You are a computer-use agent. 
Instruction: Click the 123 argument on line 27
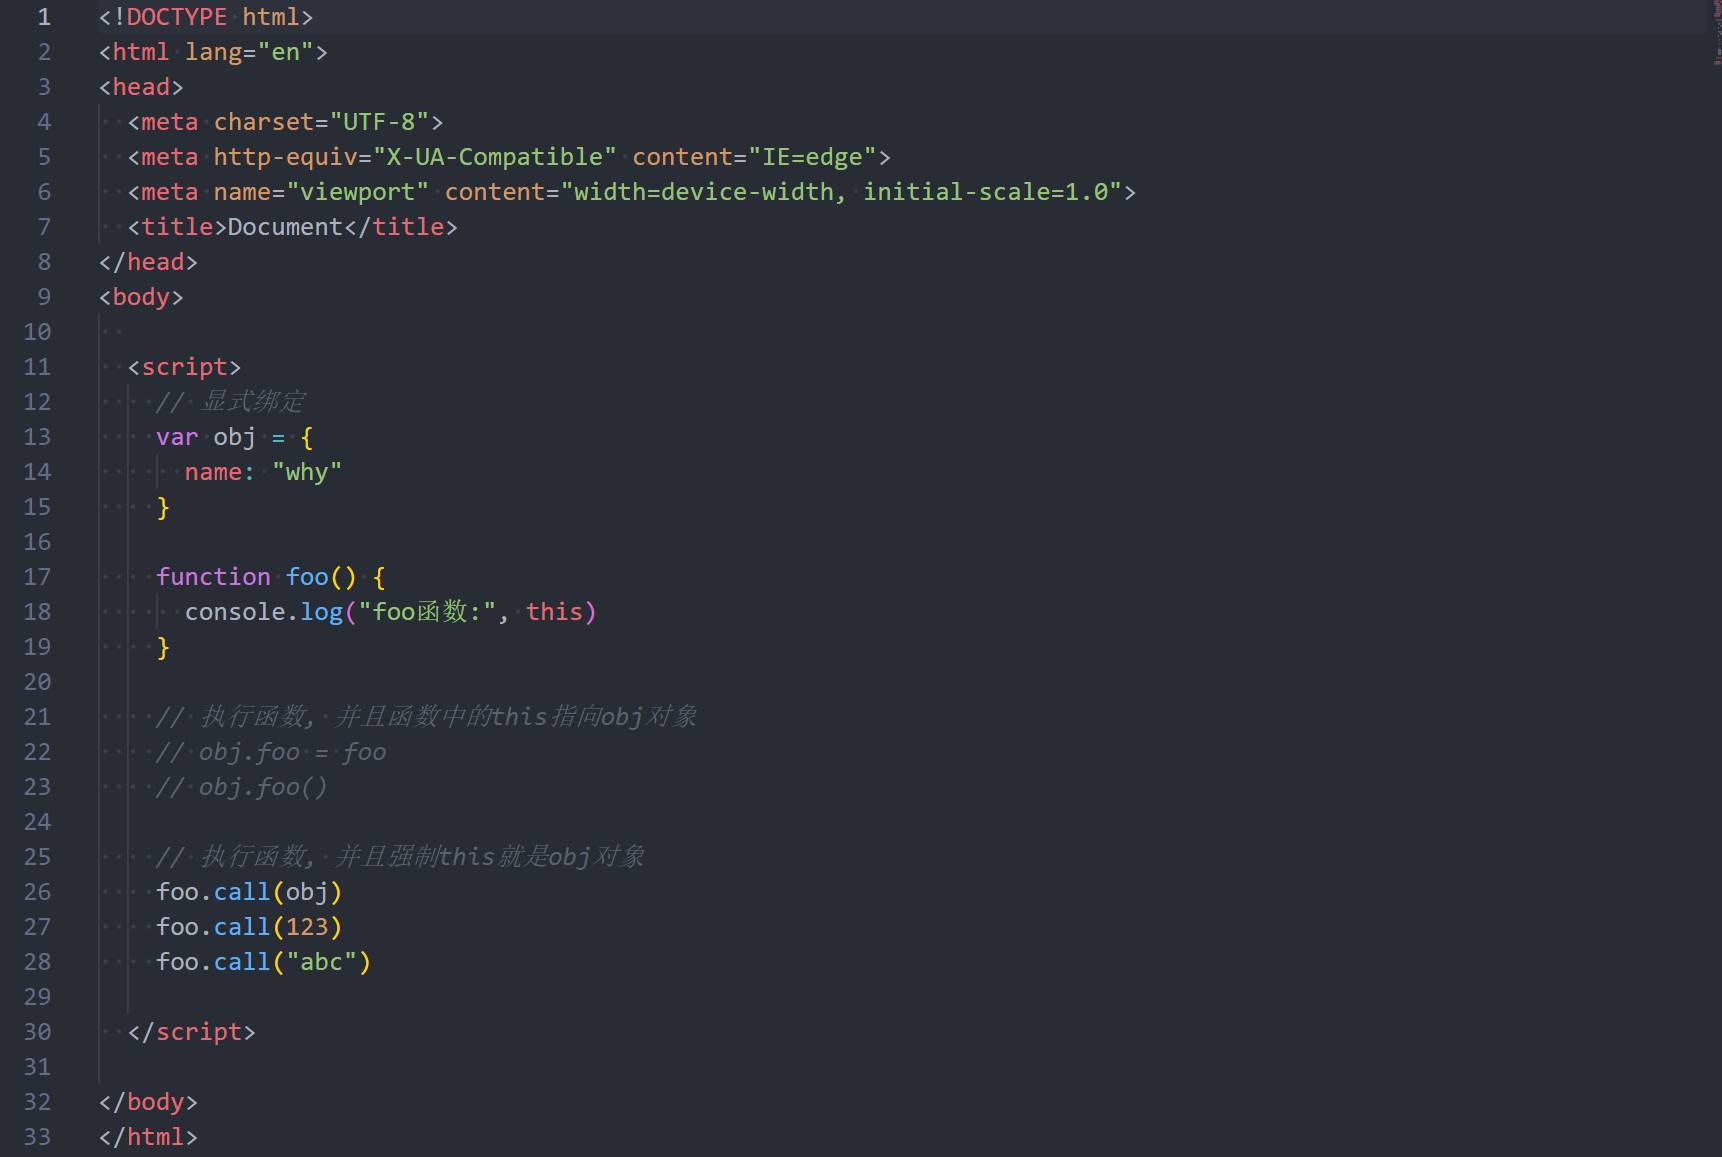click(x=307, y=927)
